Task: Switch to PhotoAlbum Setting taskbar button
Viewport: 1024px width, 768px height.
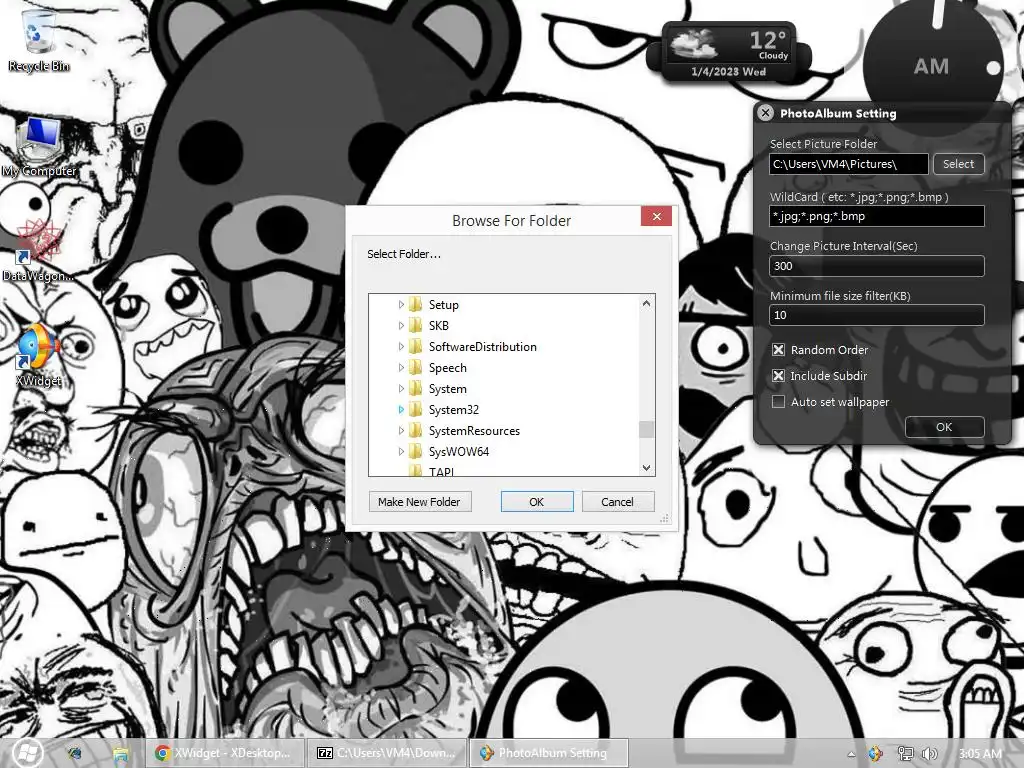Action: coord(549,753)
